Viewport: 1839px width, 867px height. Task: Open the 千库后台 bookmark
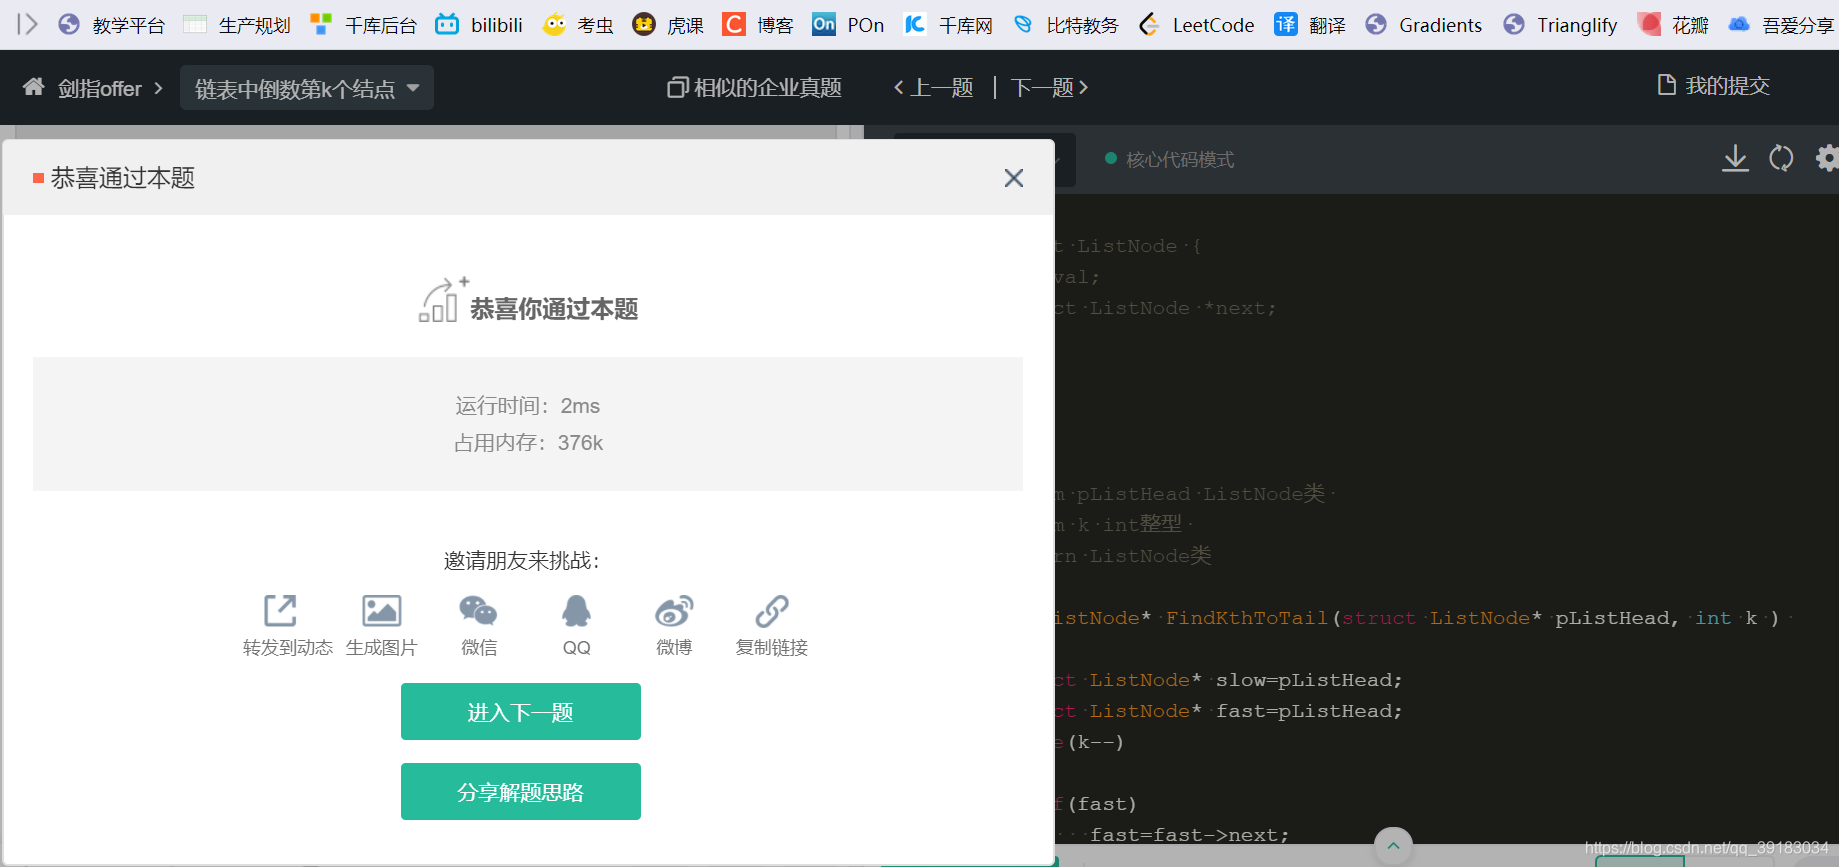pyautogui.click(x=363, y=25)
